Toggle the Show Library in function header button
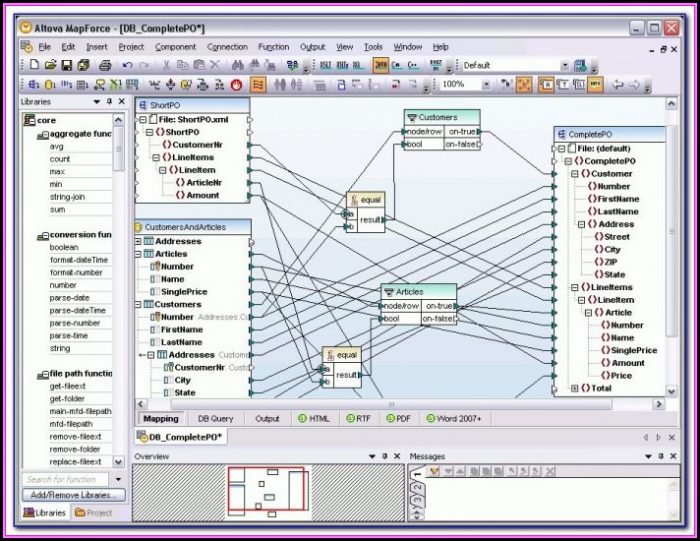This screenshot has width=700, height=541. pos(579,84)
